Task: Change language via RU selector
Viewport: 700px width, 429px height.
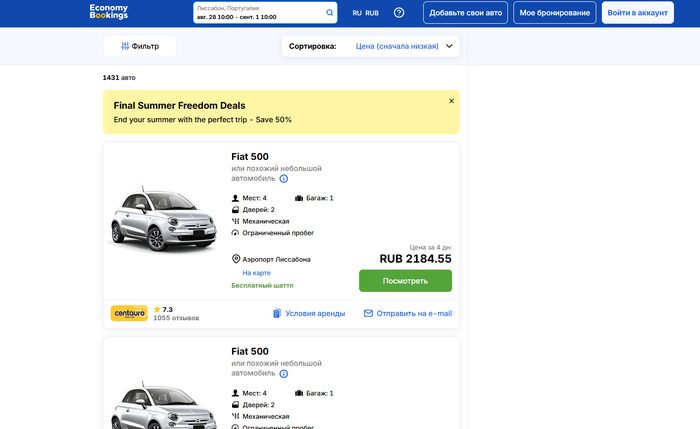Action: (x=357, y=13)
